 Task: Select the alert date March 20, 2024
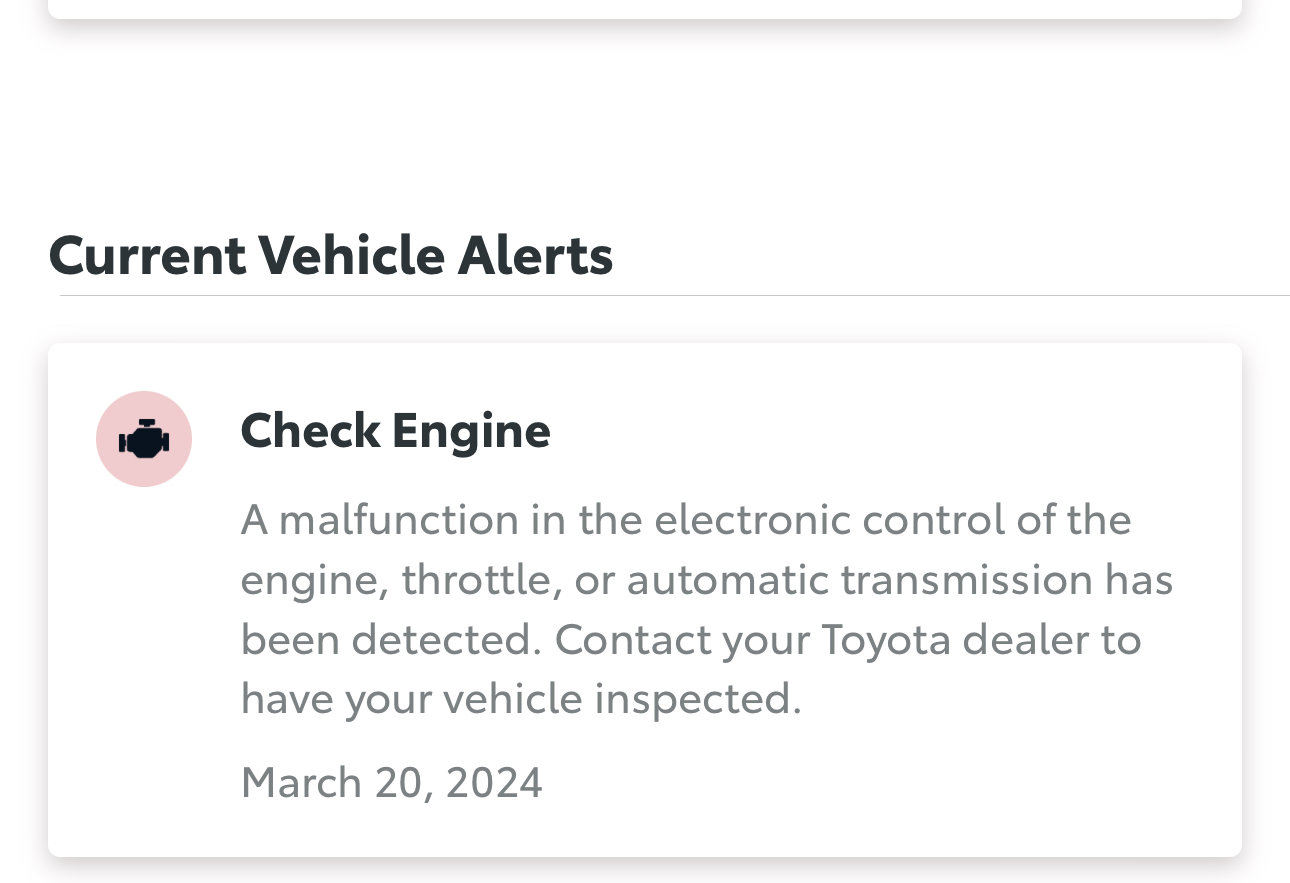tap(391, 781)
